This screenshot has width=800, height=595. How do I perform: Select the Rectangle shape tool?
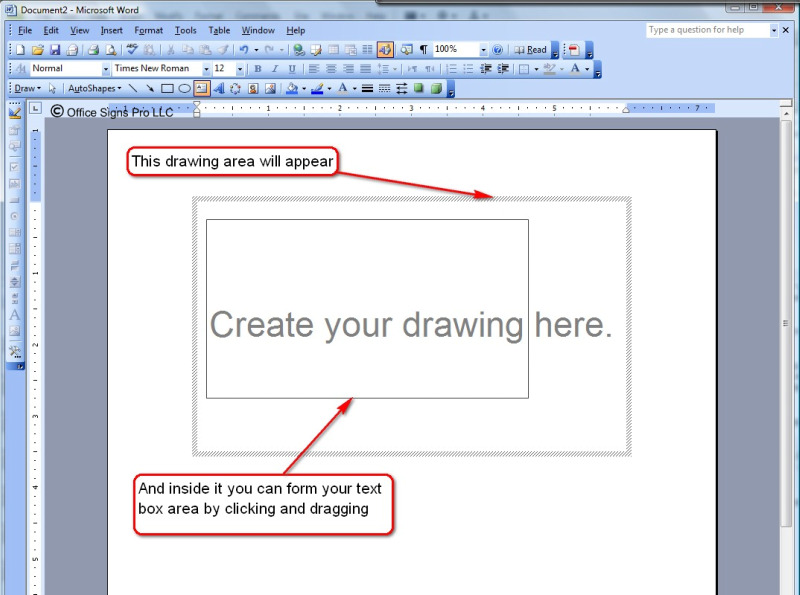[167, 88]
